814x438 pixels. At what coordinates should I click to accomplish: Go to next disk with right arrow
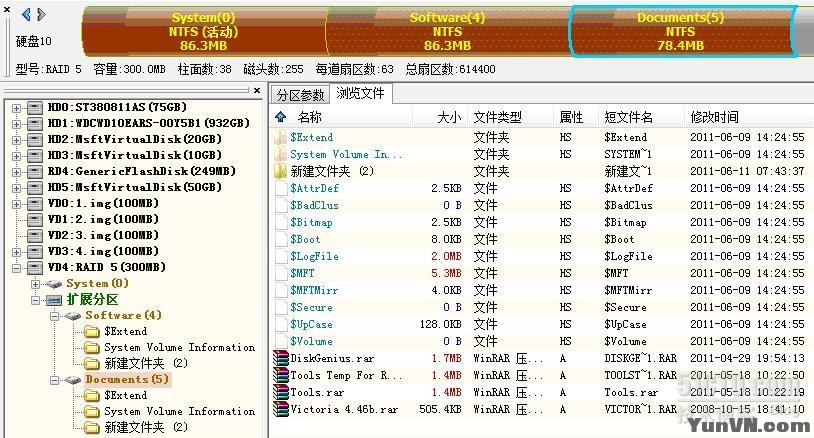click(x=42, y=15)
